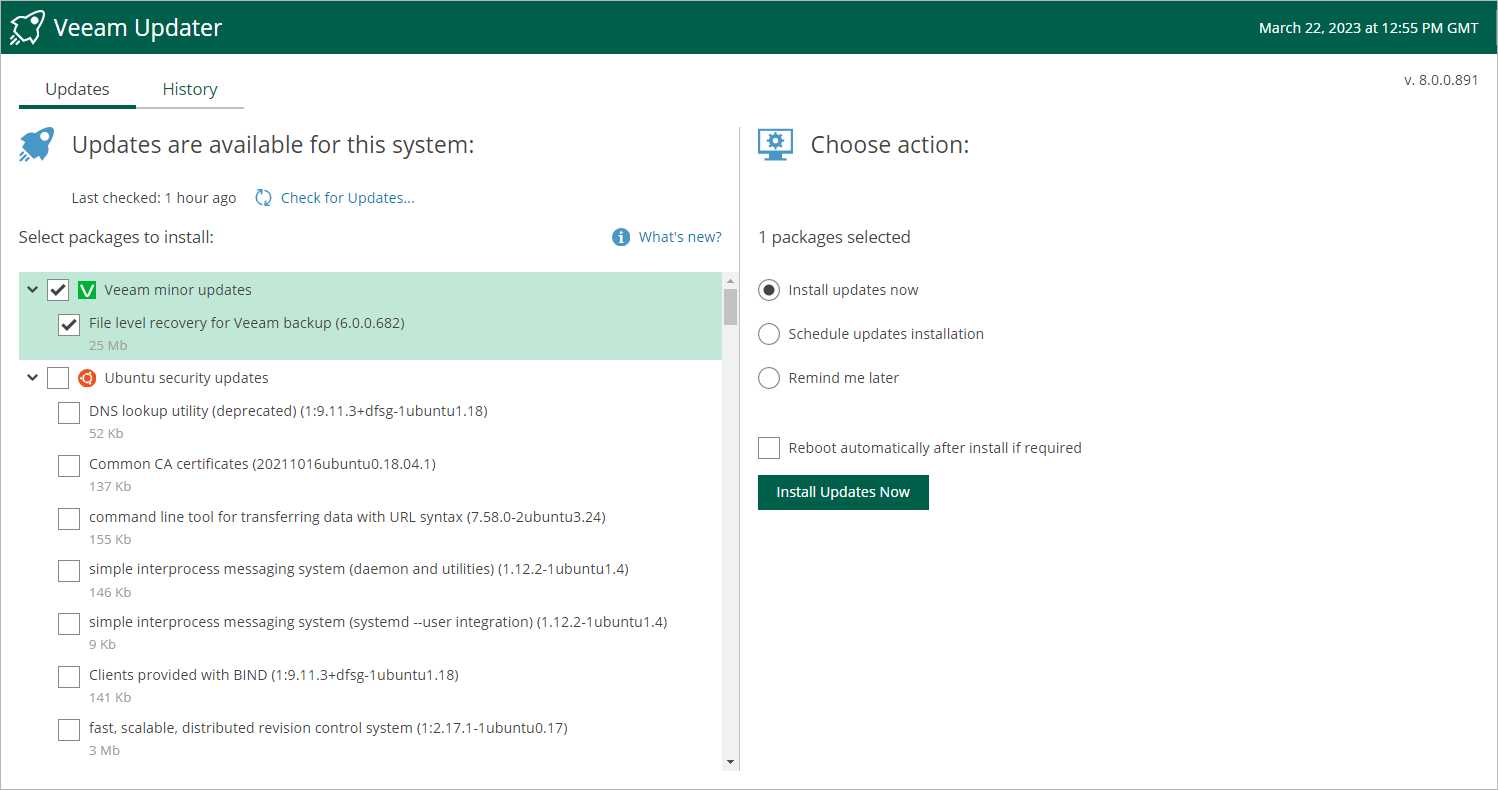Click the package list scrollbar thumb
Image resolution: width=1498 pixels, height=790 pixels.
click(730, 306)
